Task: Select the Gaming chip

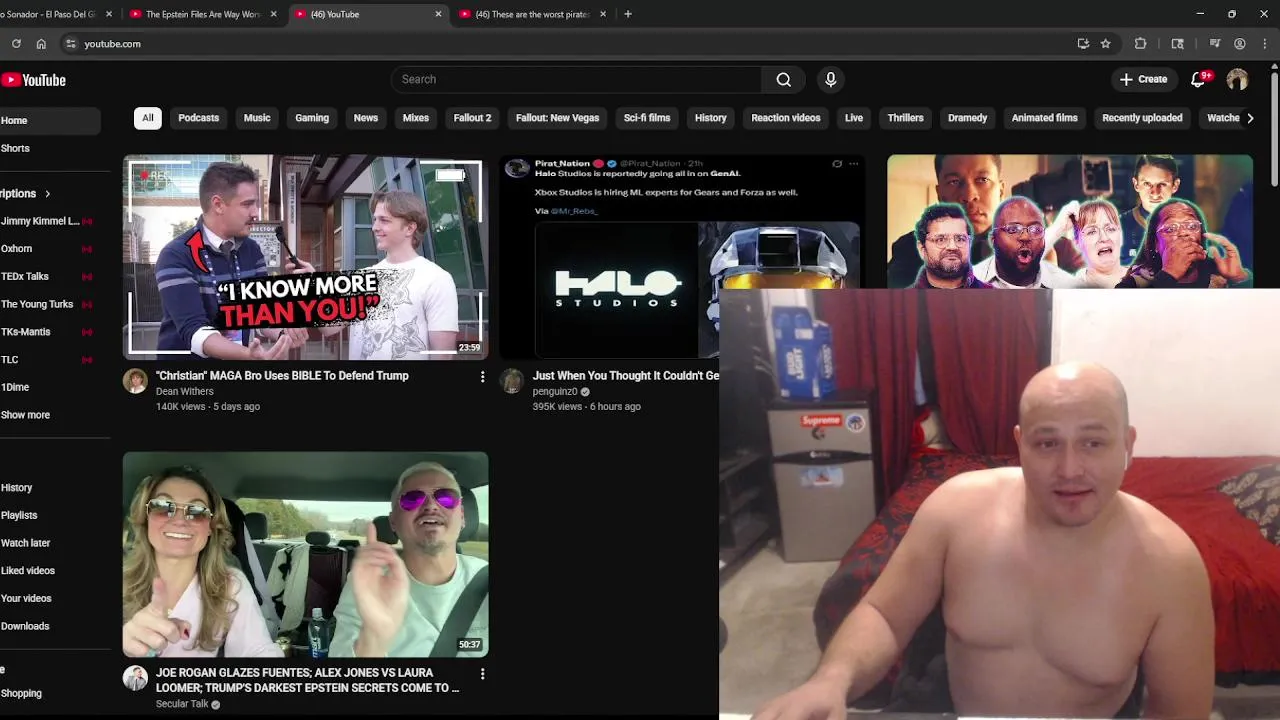Action: pyautogui.click(x=312, y=118)
